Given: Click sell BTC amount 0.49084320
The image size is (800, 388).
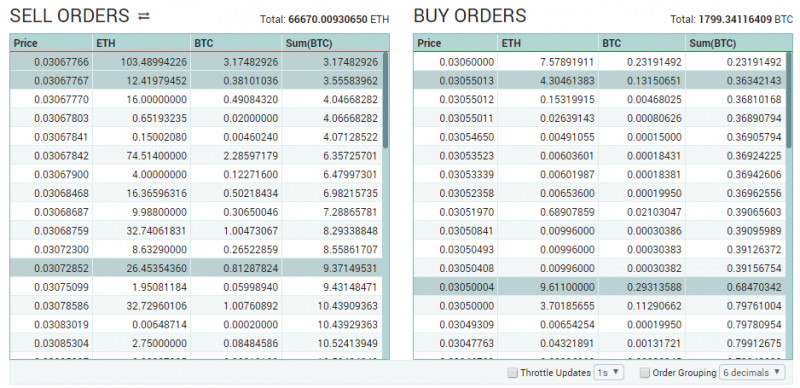Looking at the screenshot, I should point(251,100).
